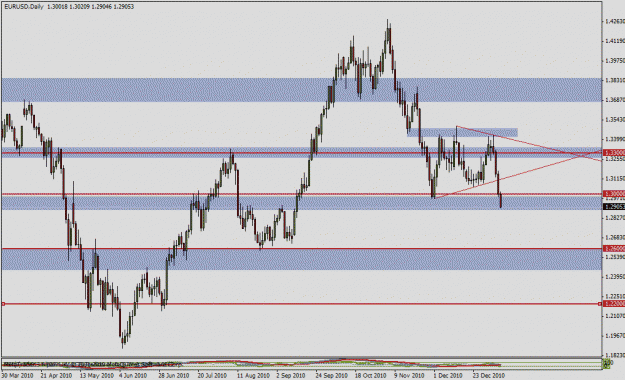625x380 pixels.
Task: Click the green indicator scale box at bottom right
Action: 606,363
